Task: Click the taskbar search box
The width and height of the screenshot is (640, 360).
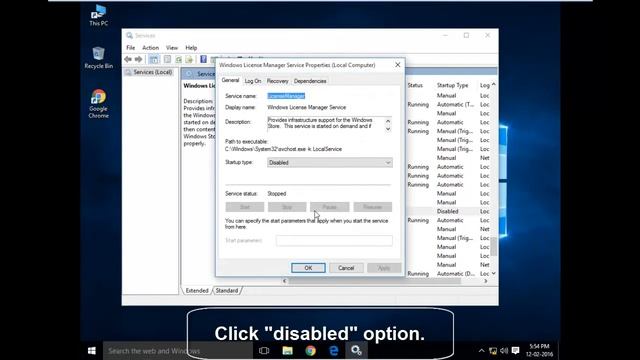Action: point(178,351)
